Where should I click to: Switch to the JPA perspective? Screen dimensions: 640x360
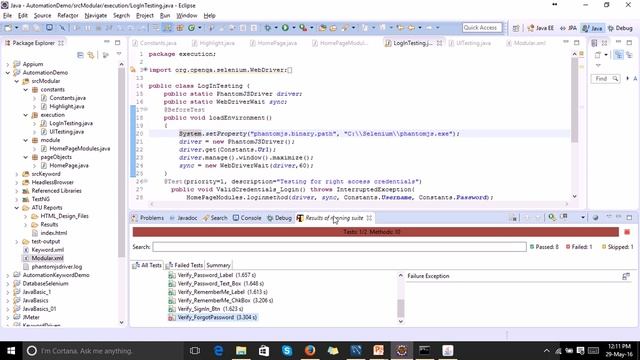point(568,28)
